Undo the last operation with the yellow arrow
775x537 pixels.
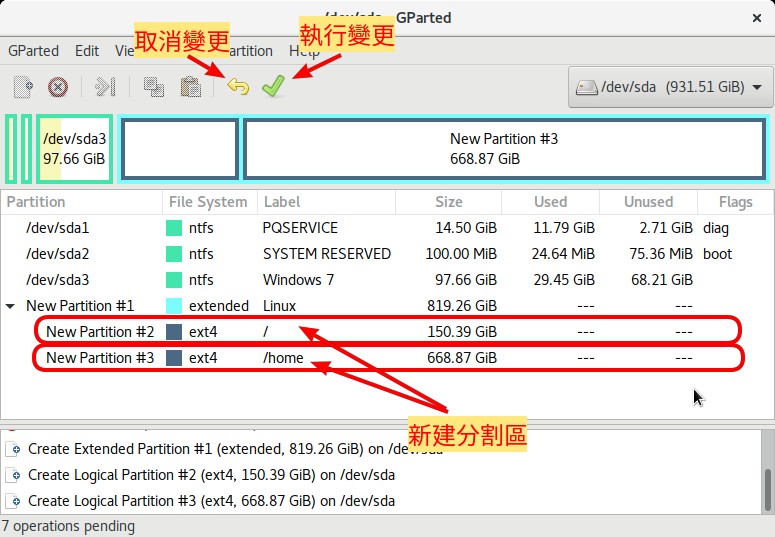coord(238,87)
